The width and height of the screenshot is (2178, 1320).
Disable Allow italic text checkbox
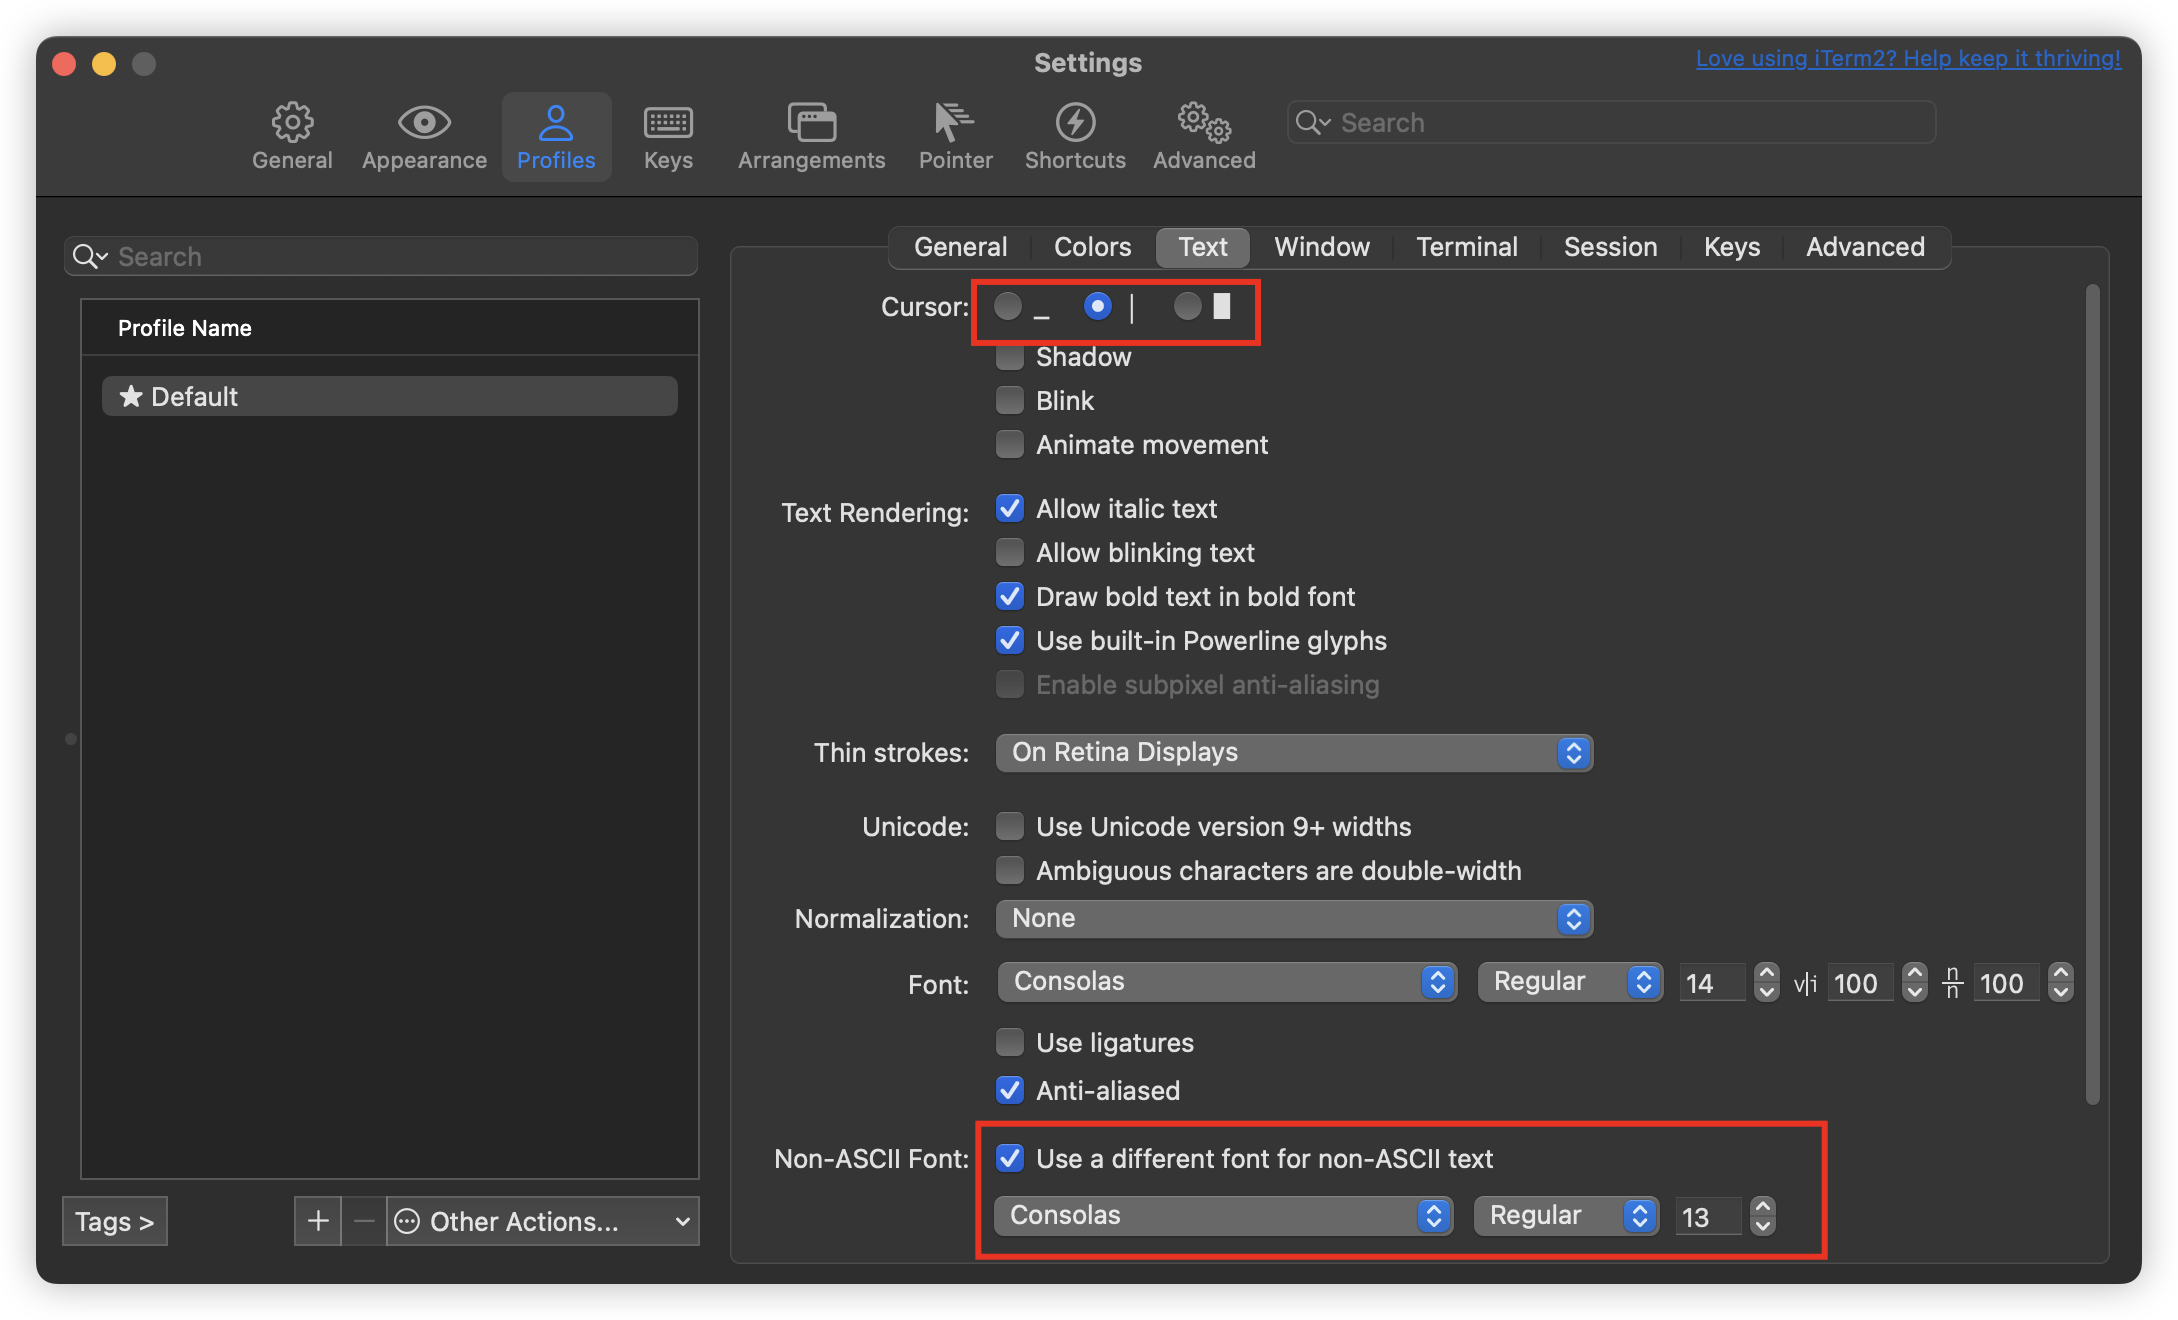(x=1010, y=509)
